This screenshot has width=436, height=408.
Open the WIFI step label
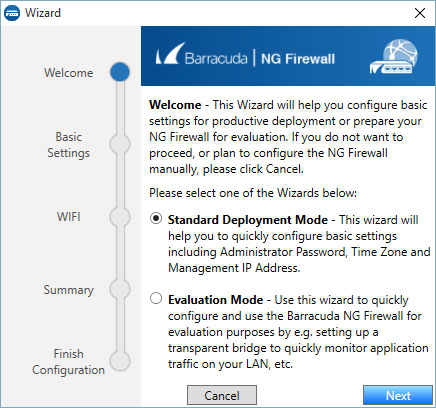point(69,217)
